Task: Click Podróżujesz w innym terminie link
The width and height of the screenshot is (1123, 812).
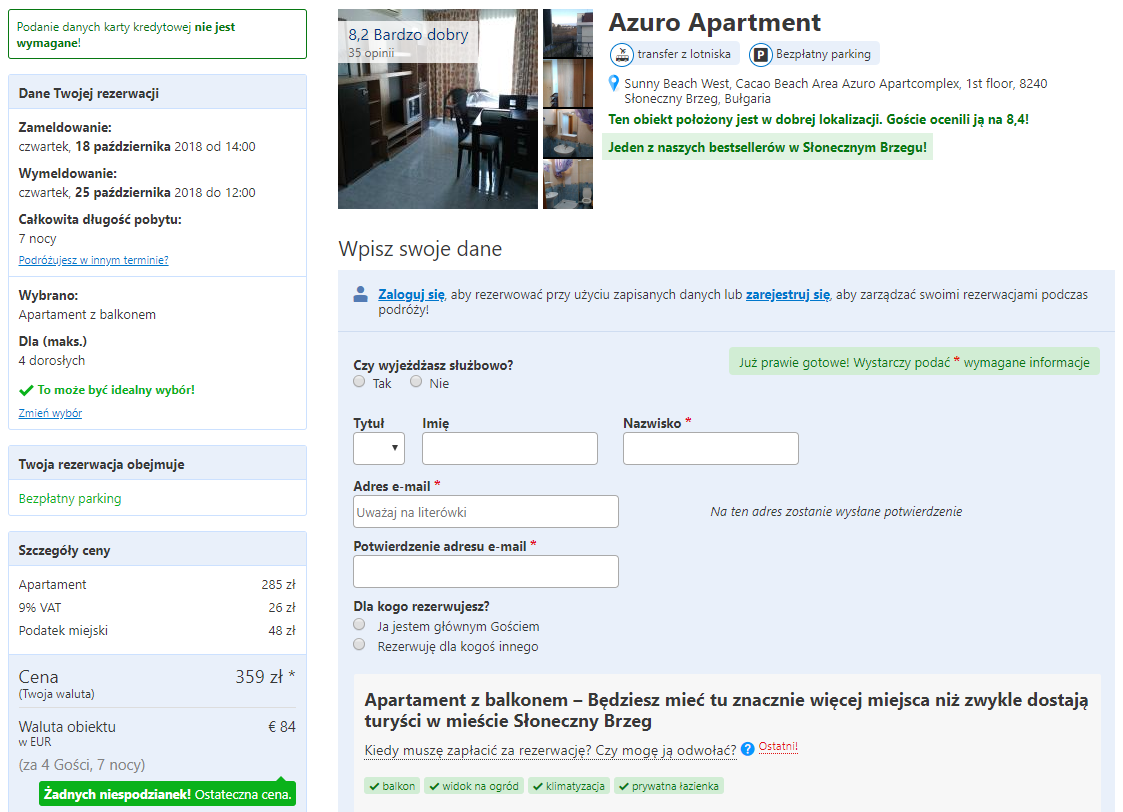Action: 94,260
